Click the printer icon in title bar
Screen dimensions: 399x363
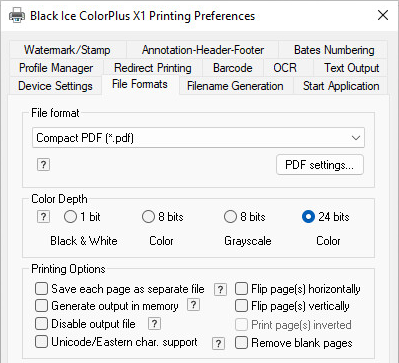click(x=17, y=15)
